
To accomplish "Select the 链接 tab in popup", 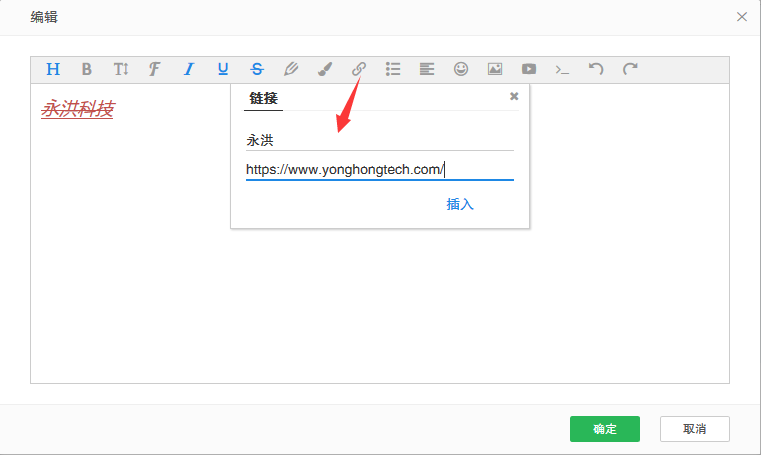I will [x=264, y=98].
